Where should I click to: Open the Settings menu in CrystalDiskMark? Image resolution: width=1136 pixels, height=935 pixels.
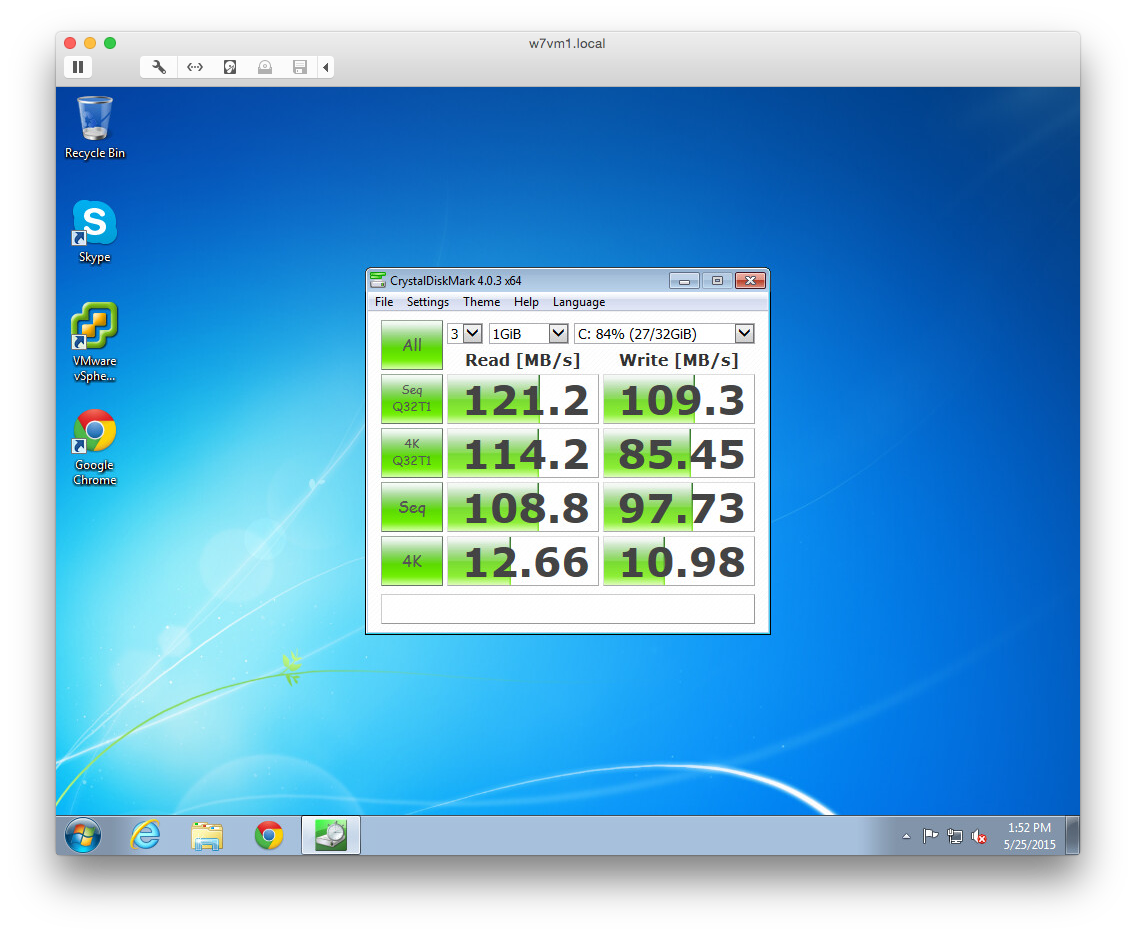[427, 302]
